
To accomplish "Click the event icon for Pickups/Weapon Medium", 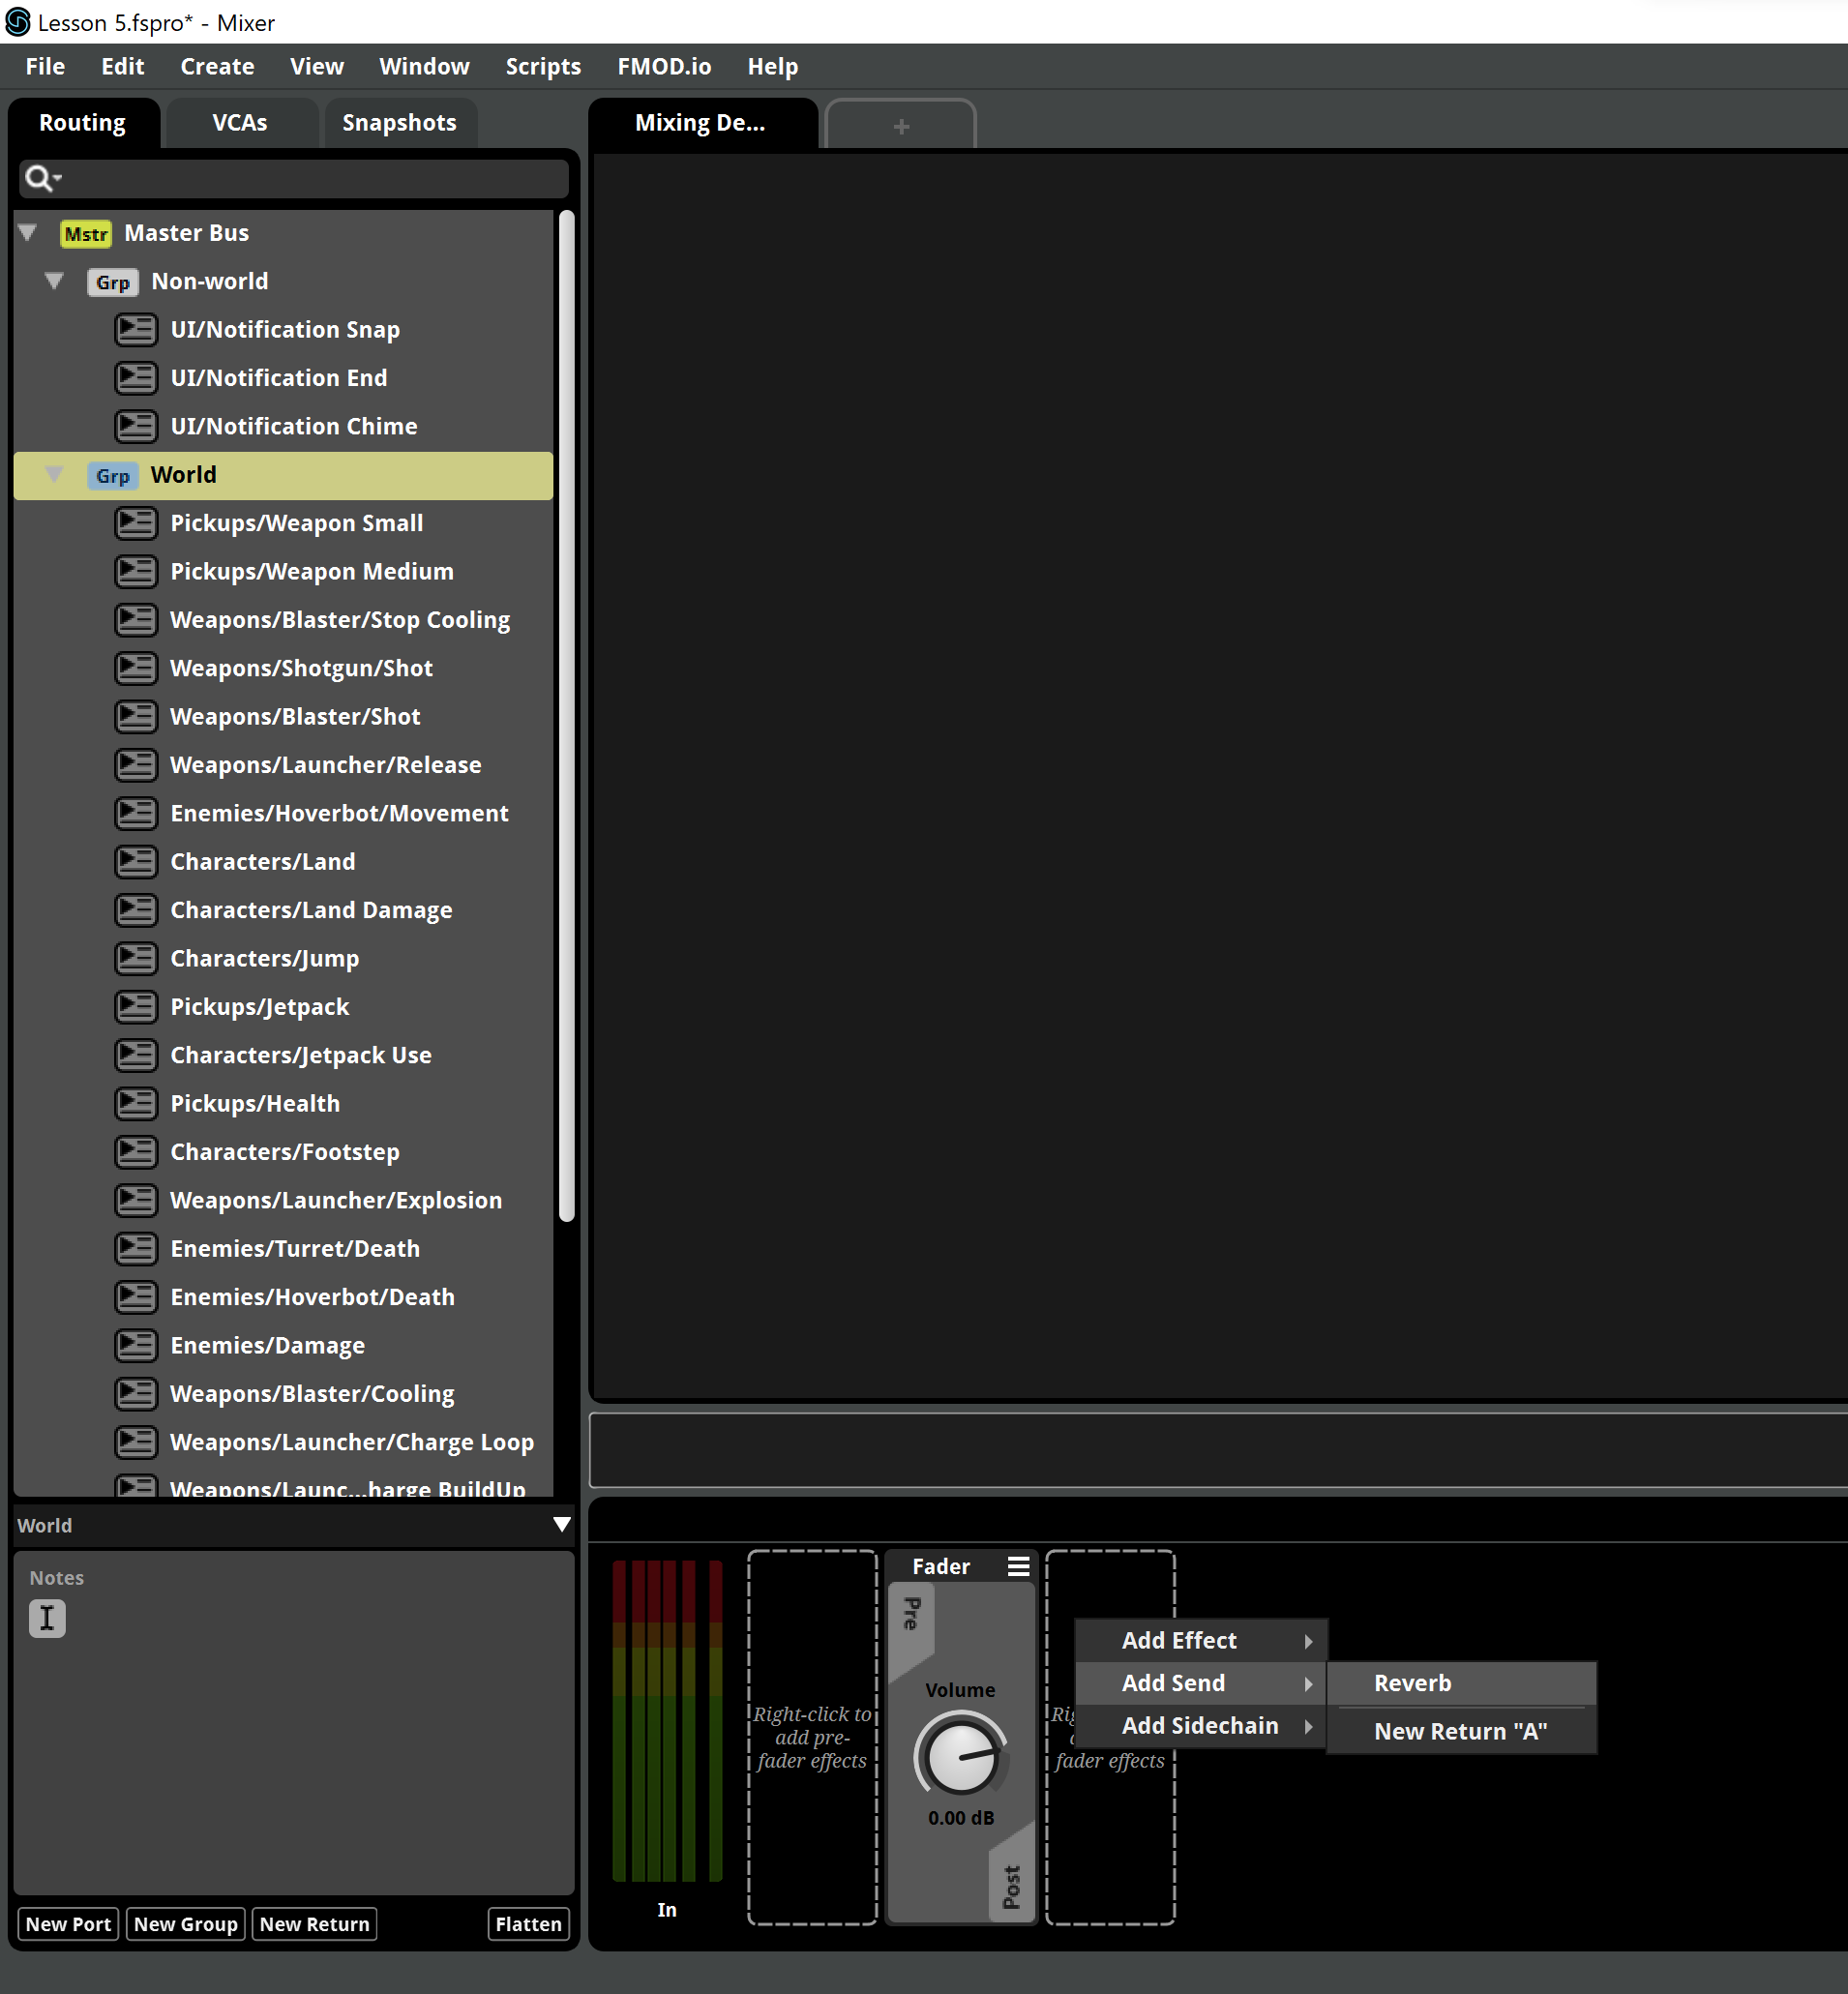I will 135,572.
